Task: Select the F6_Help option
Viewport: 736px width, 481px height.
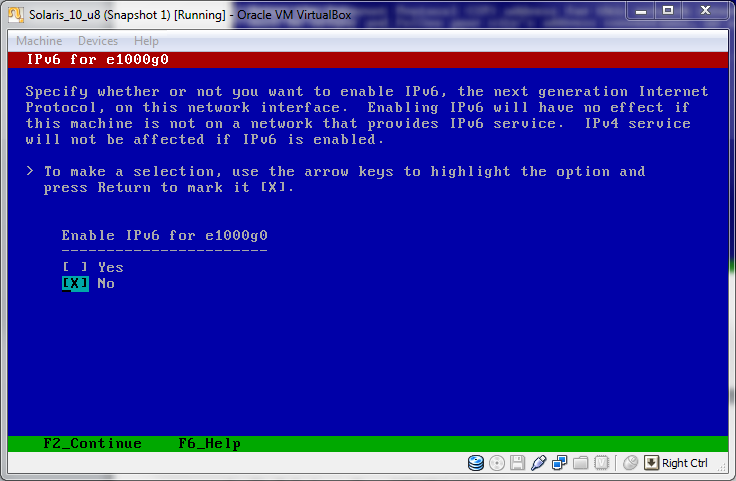Action: 209,443
